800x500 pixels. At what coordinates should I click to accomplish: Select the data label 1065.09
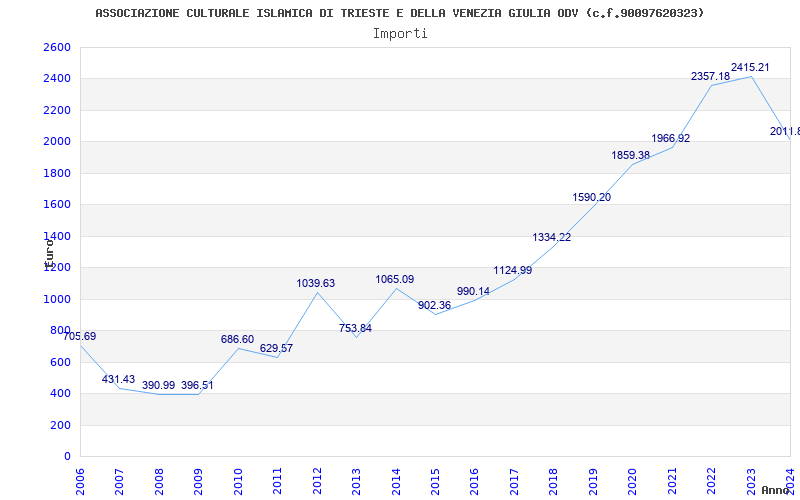pos(395,279)
